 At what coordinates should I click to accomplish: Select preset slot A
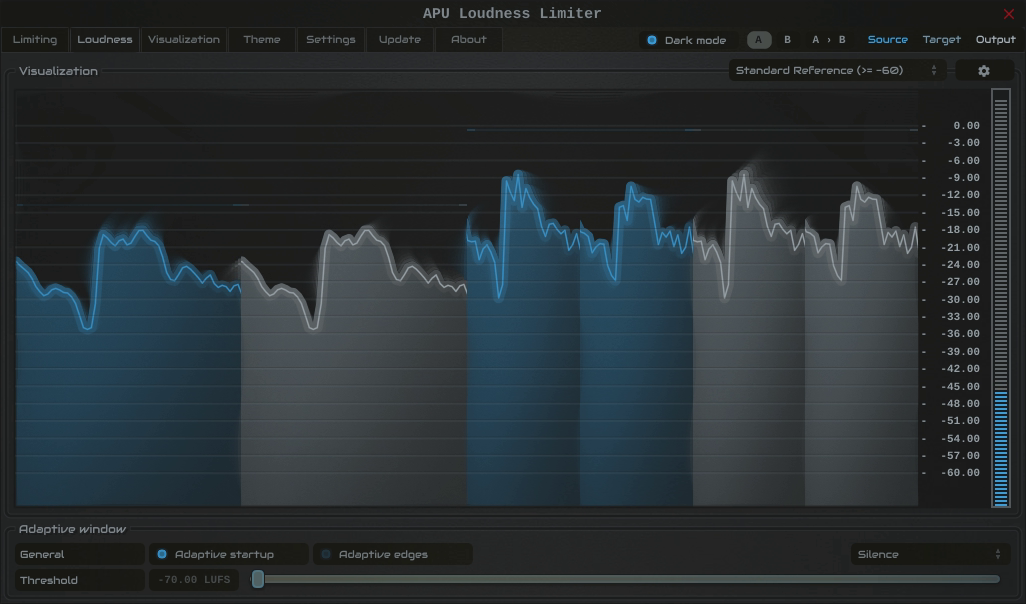(759, 40)
